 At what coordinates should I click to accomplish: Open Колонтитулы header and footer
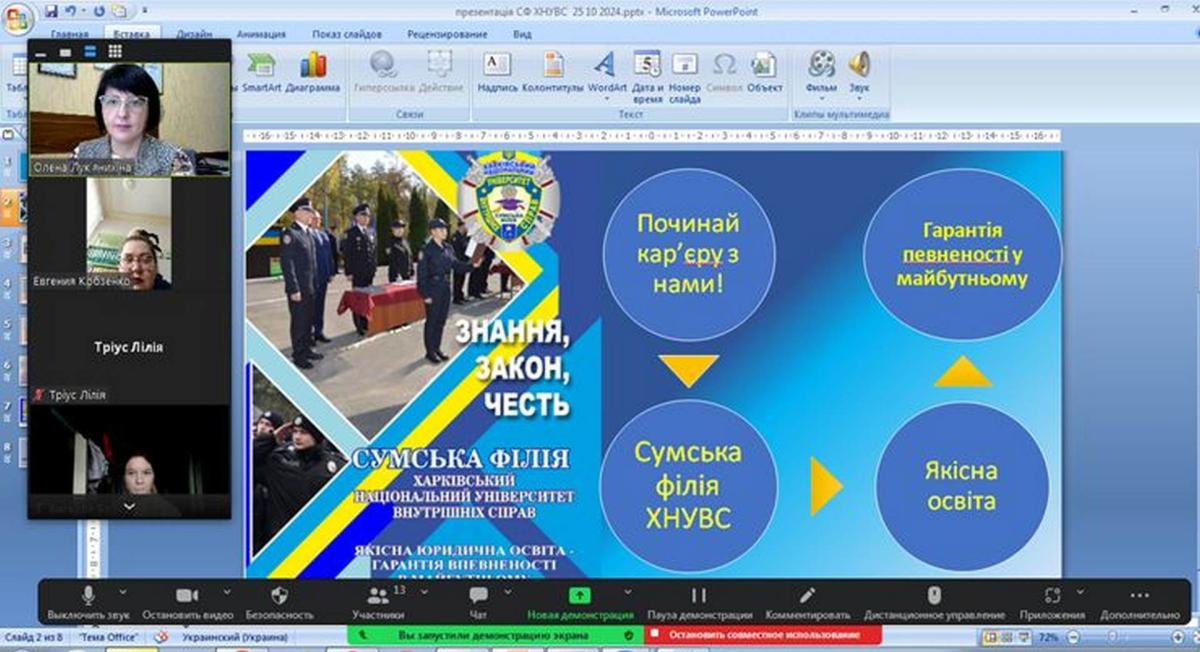click(x=552, y=72)
